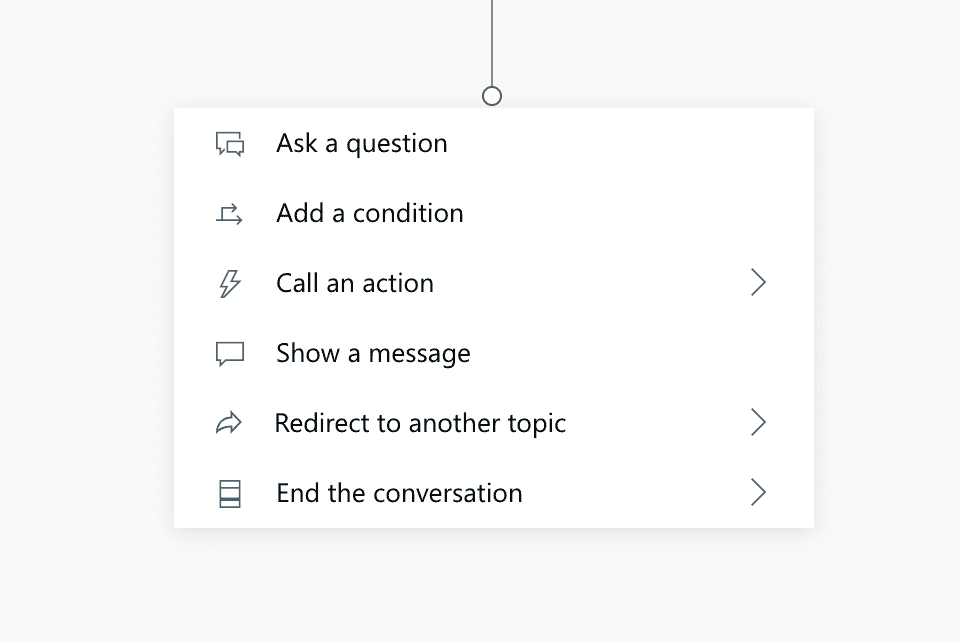Click the Redirect to another topic arrow icon

tap(229, 424)
